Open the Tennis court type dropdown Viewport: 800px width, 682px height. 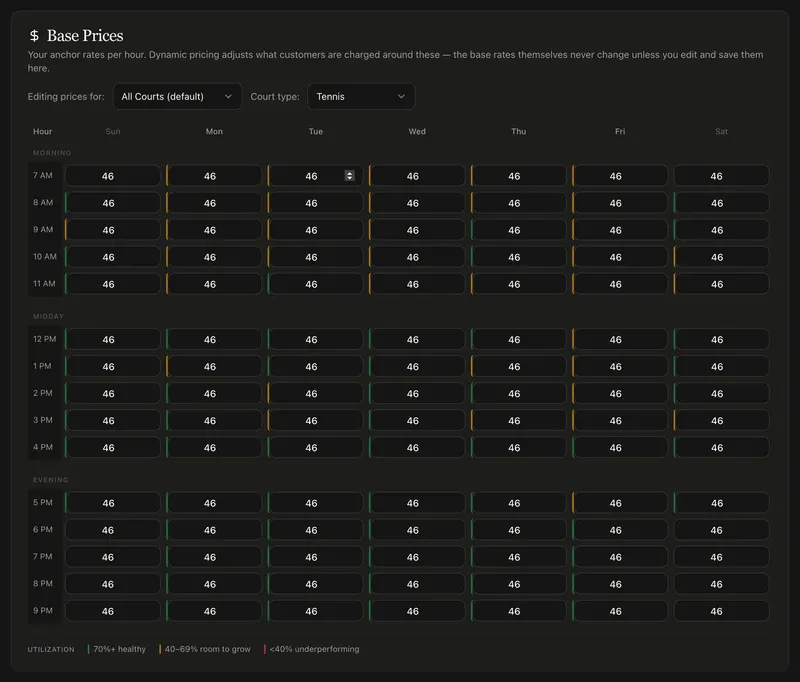(x=361, y=96)
